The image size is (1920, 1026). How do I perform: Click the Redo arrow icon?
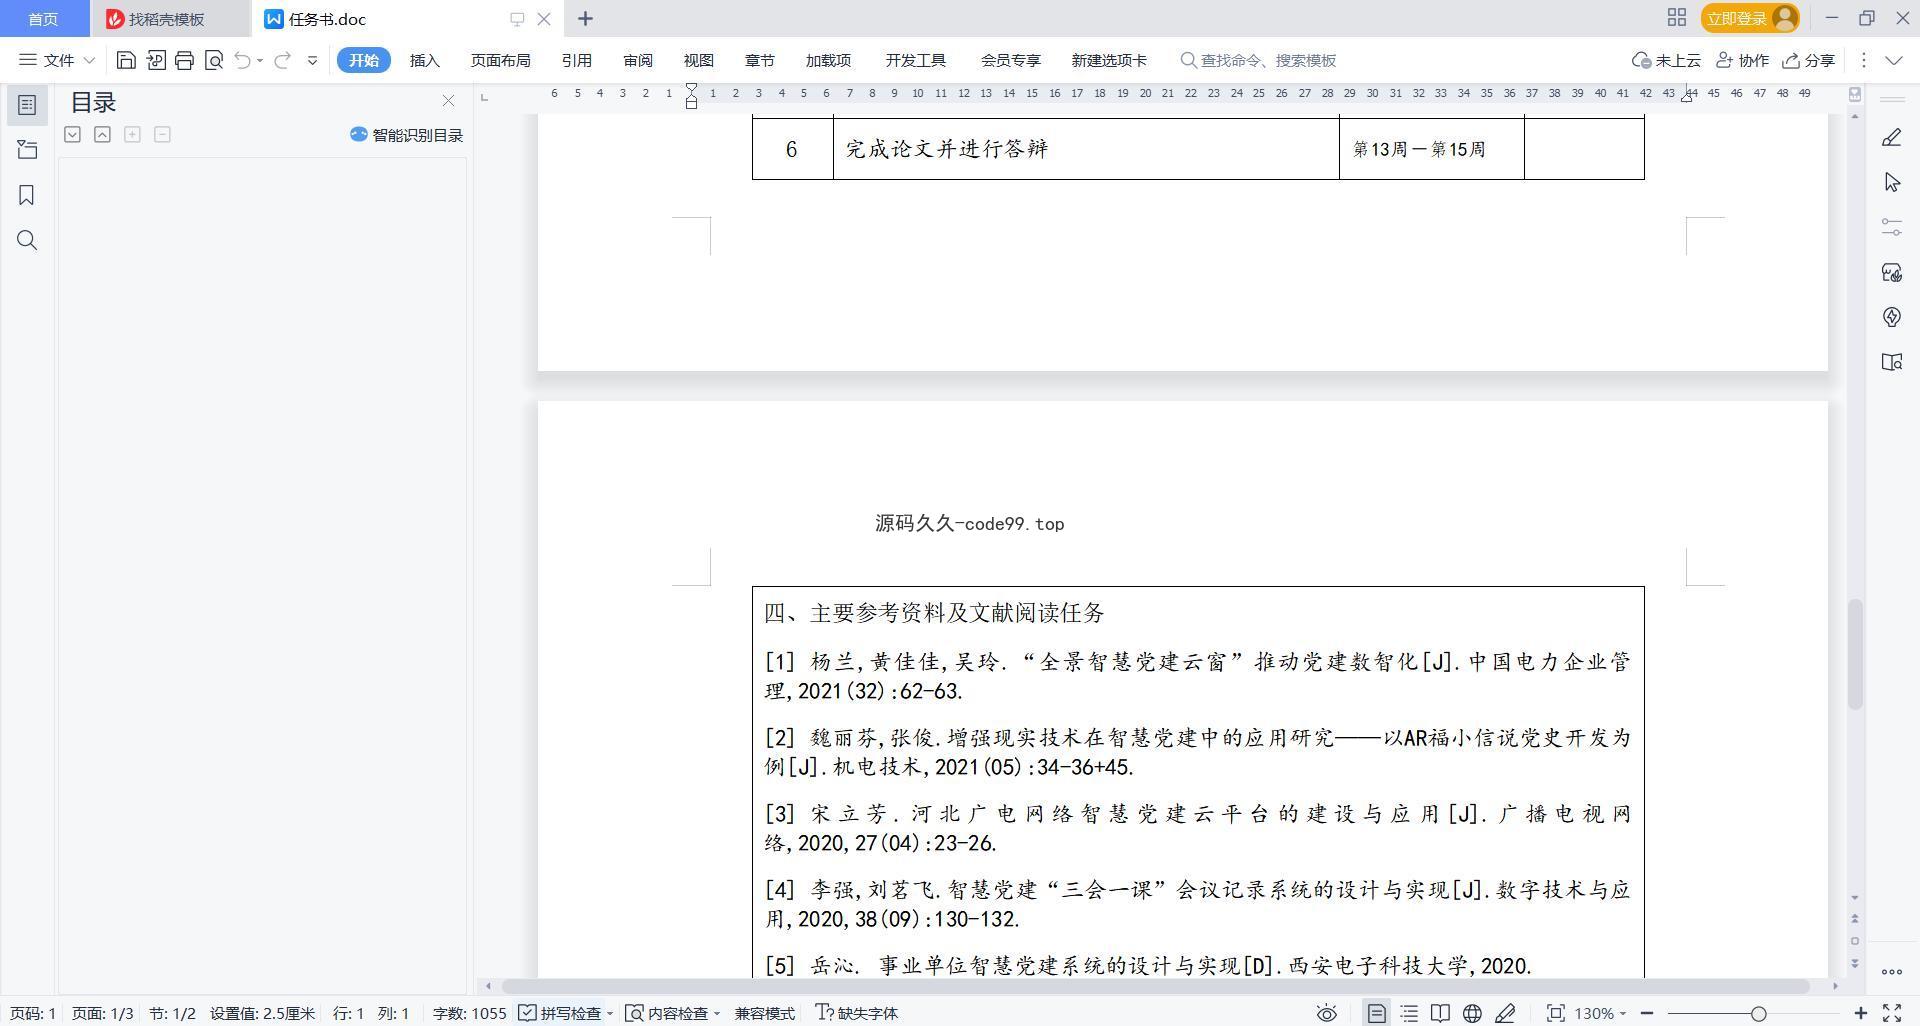click(x=282, y=60)
